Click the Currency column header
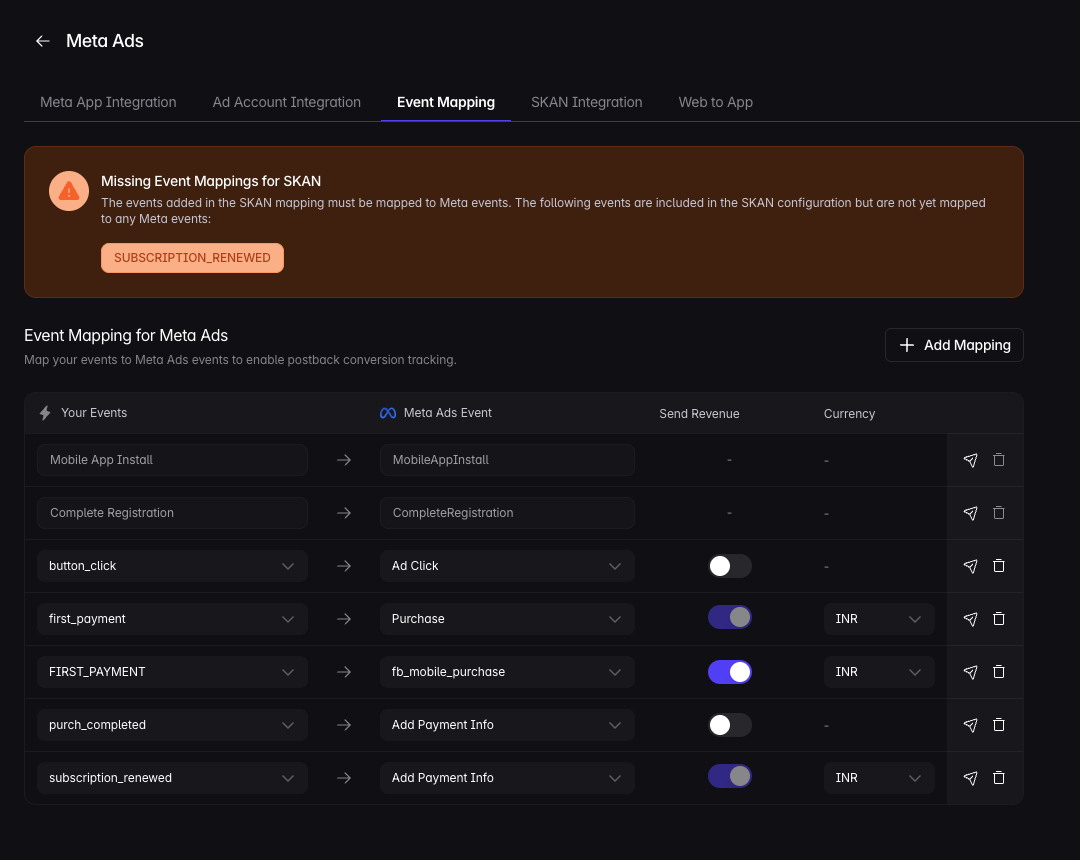The height and width of the screenshot is (860, 1080). (849, 414)
